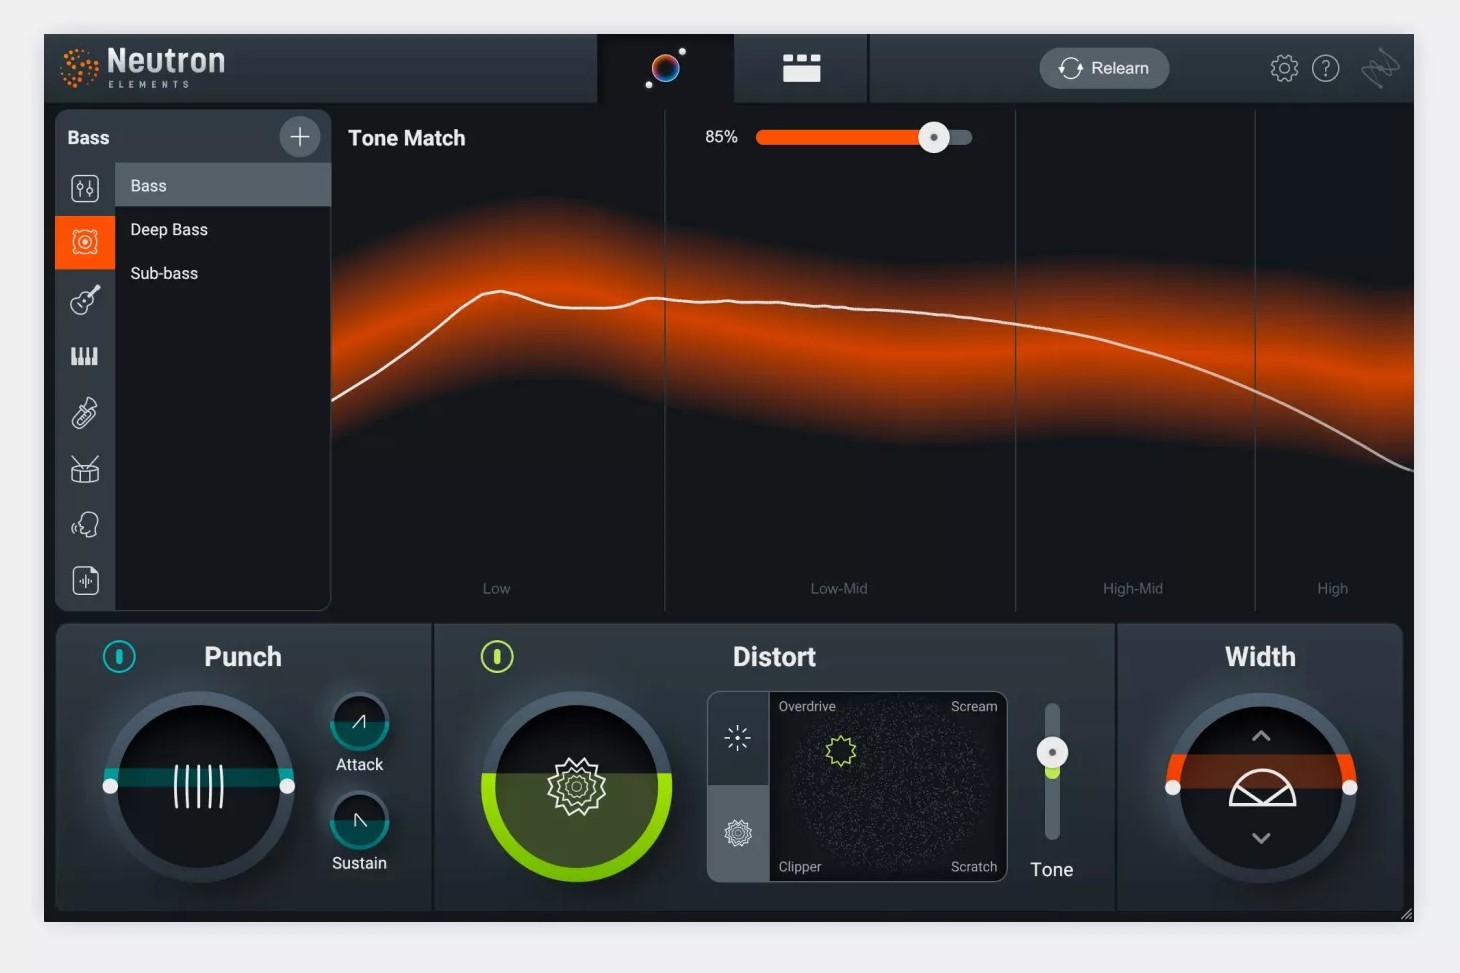Click the Distort amount dial
The width and height of the screenshot is (1460, 973).
pyautogui.click(x=576, y=786)
